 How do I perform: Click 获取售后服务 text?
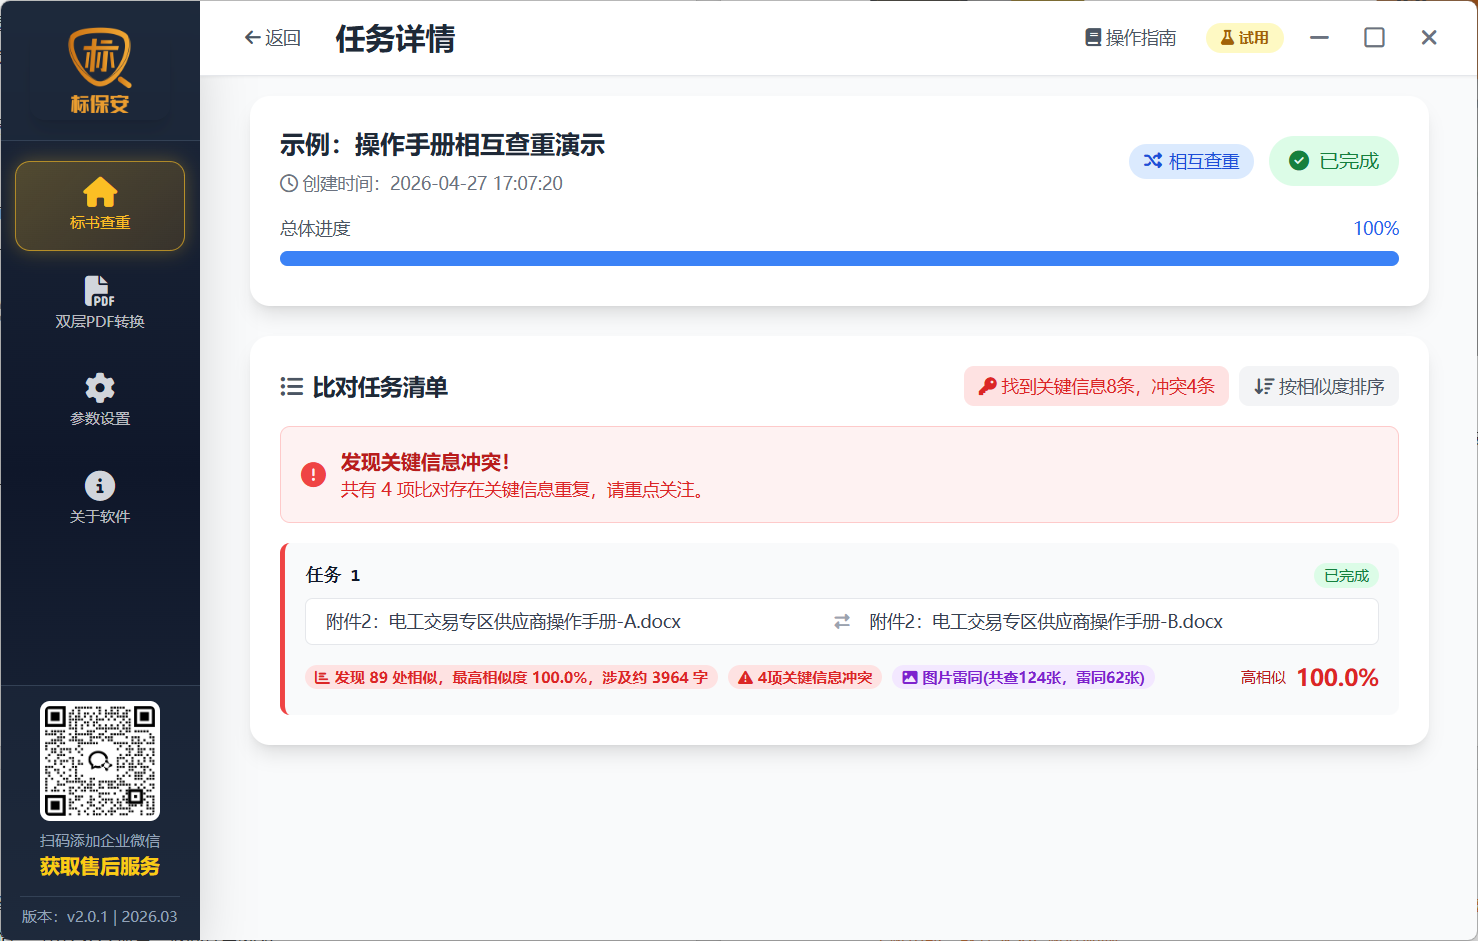(100, 867)
